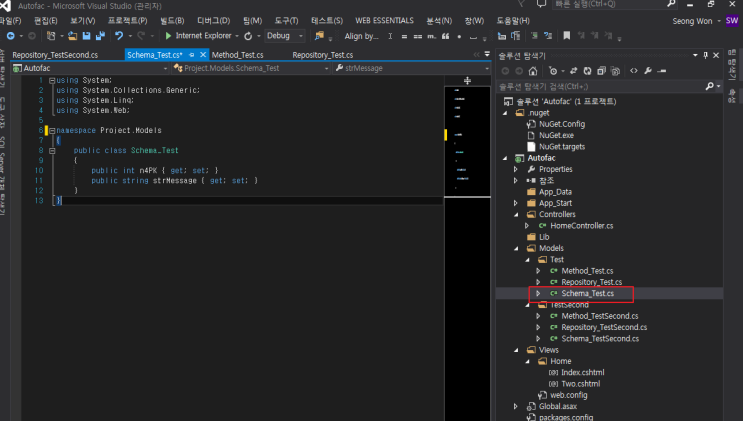Open the 빌드(B) menu

[172, 21]
